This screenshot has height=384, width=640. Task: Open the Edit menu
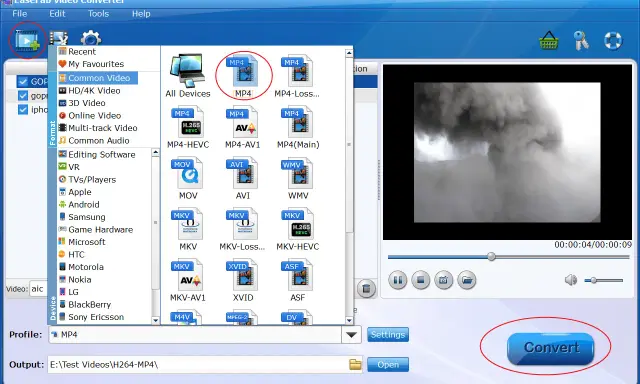point(57,13)
